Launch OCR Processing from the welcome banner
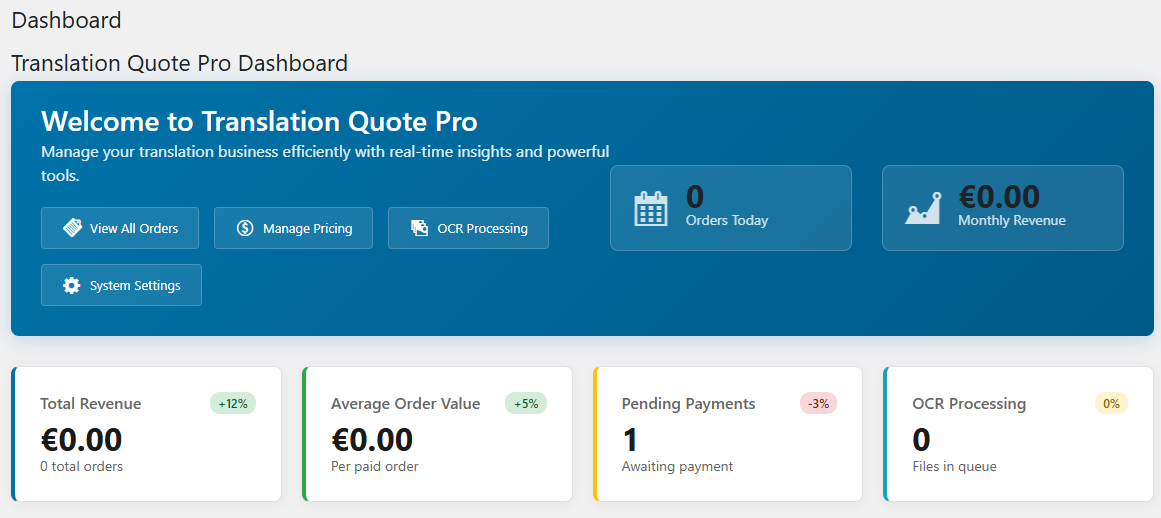Image resolution: width=1161 pixels, height=518 pixels. click(482, 228)
